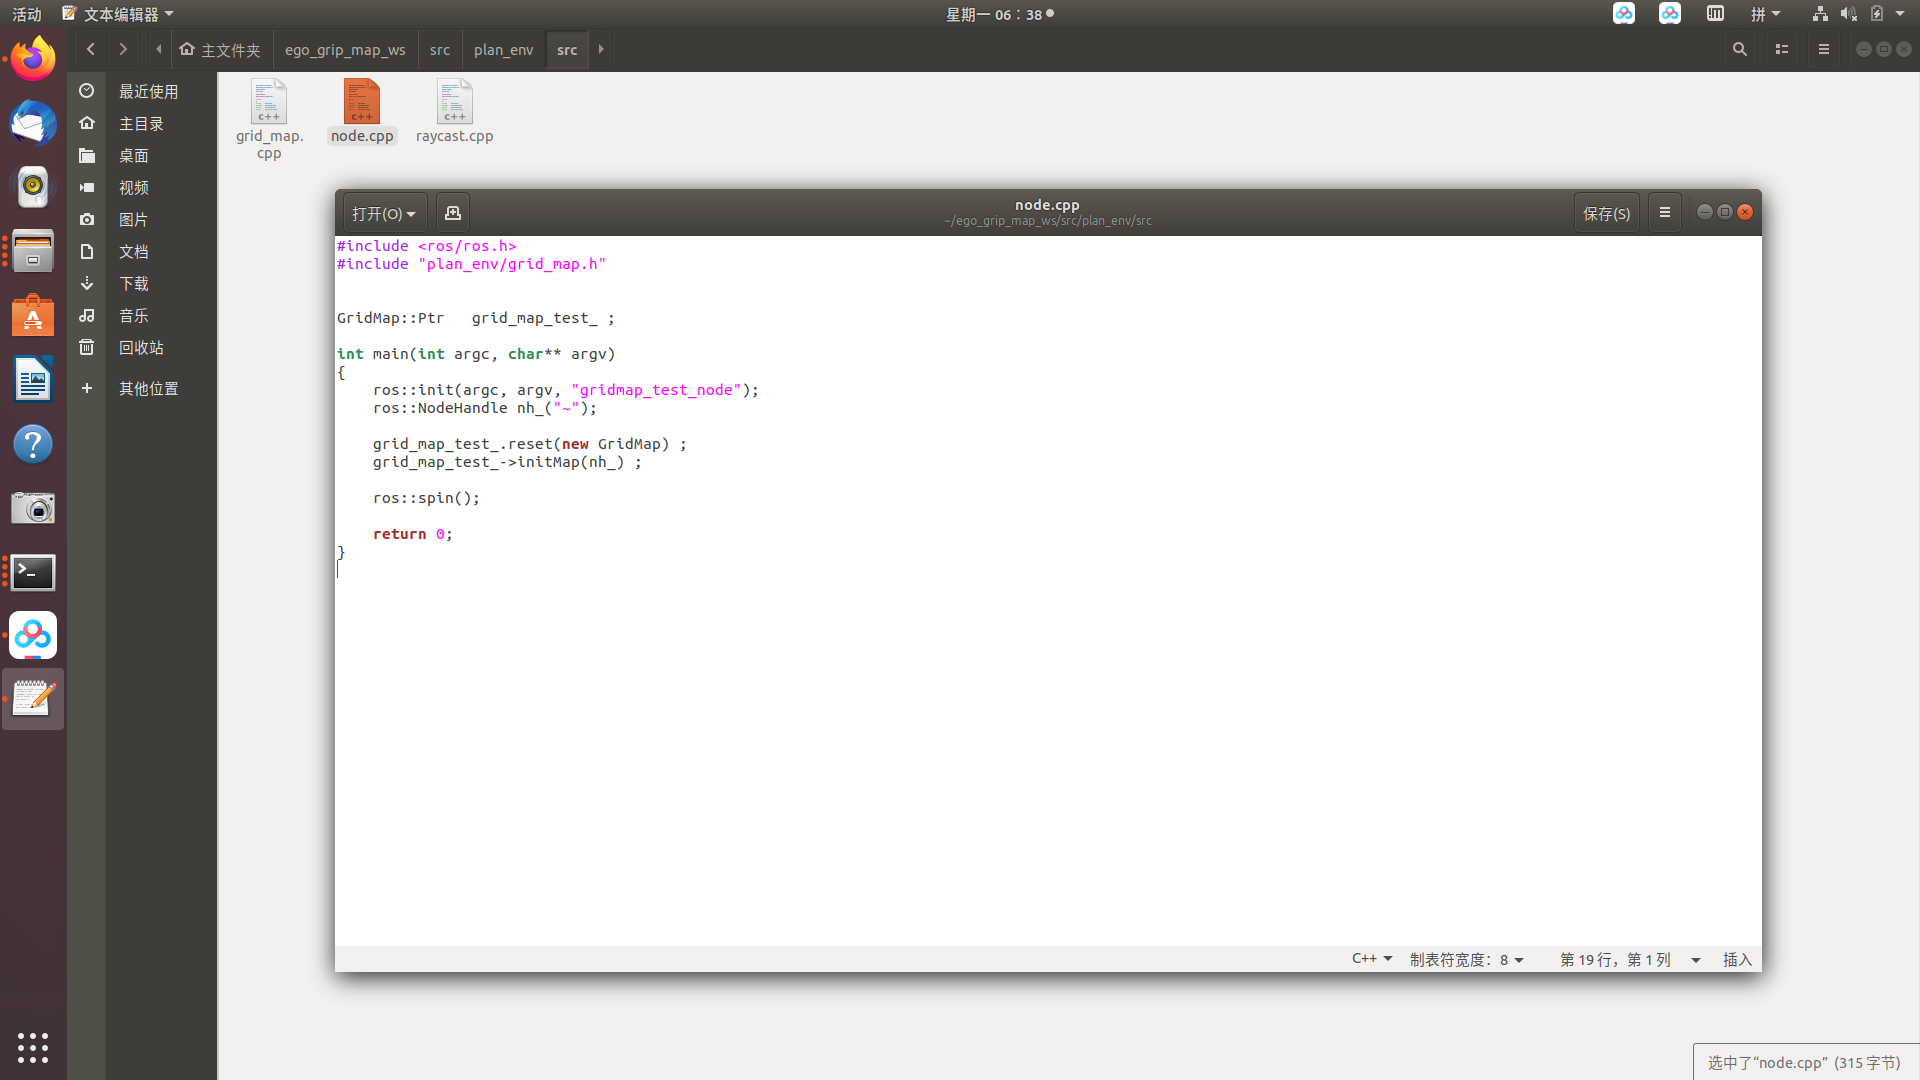Image resolution: width=1920 pixels, height=1080 pixels.
Task: Expand the tab width dropdown
Action: (1467, 960)
